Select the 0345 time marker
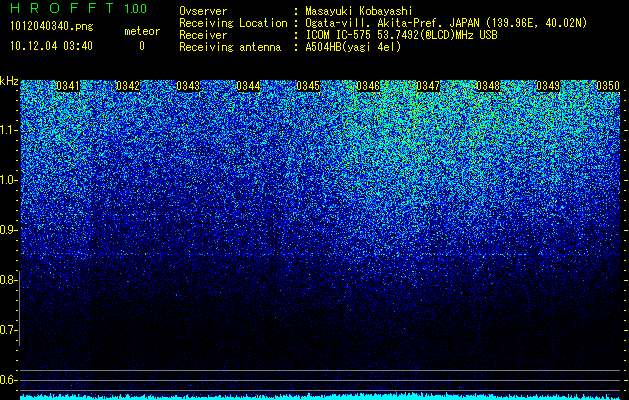This screenshot has width=629, height=400. tap(308, 86)
